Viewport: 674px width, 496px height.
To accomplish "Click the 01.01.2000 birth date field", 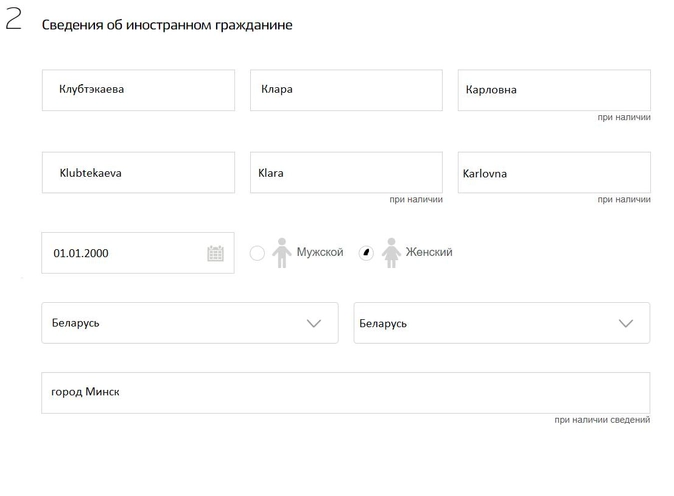I will pyautogui.click(x=138, y=253).
